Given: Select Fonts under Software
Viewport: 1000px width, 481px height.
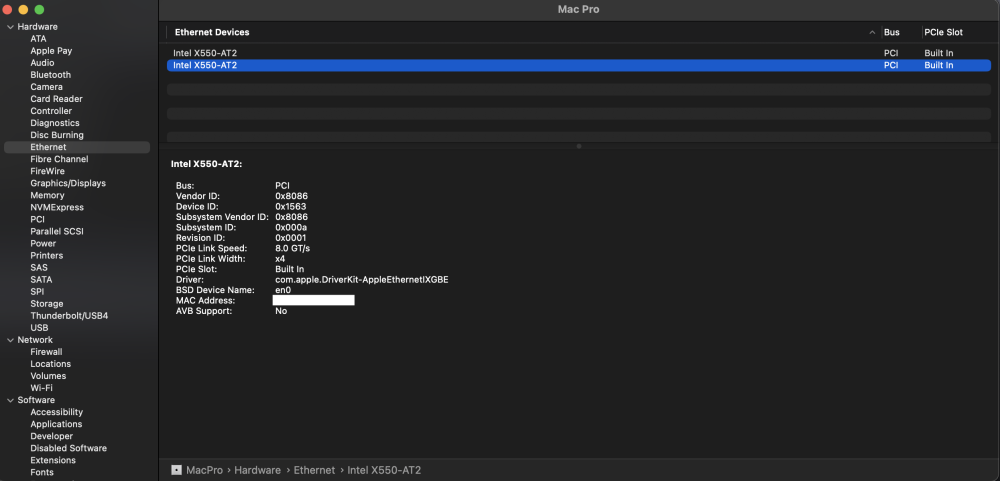Looking at the screenshot, I should (x=42, y=473).
